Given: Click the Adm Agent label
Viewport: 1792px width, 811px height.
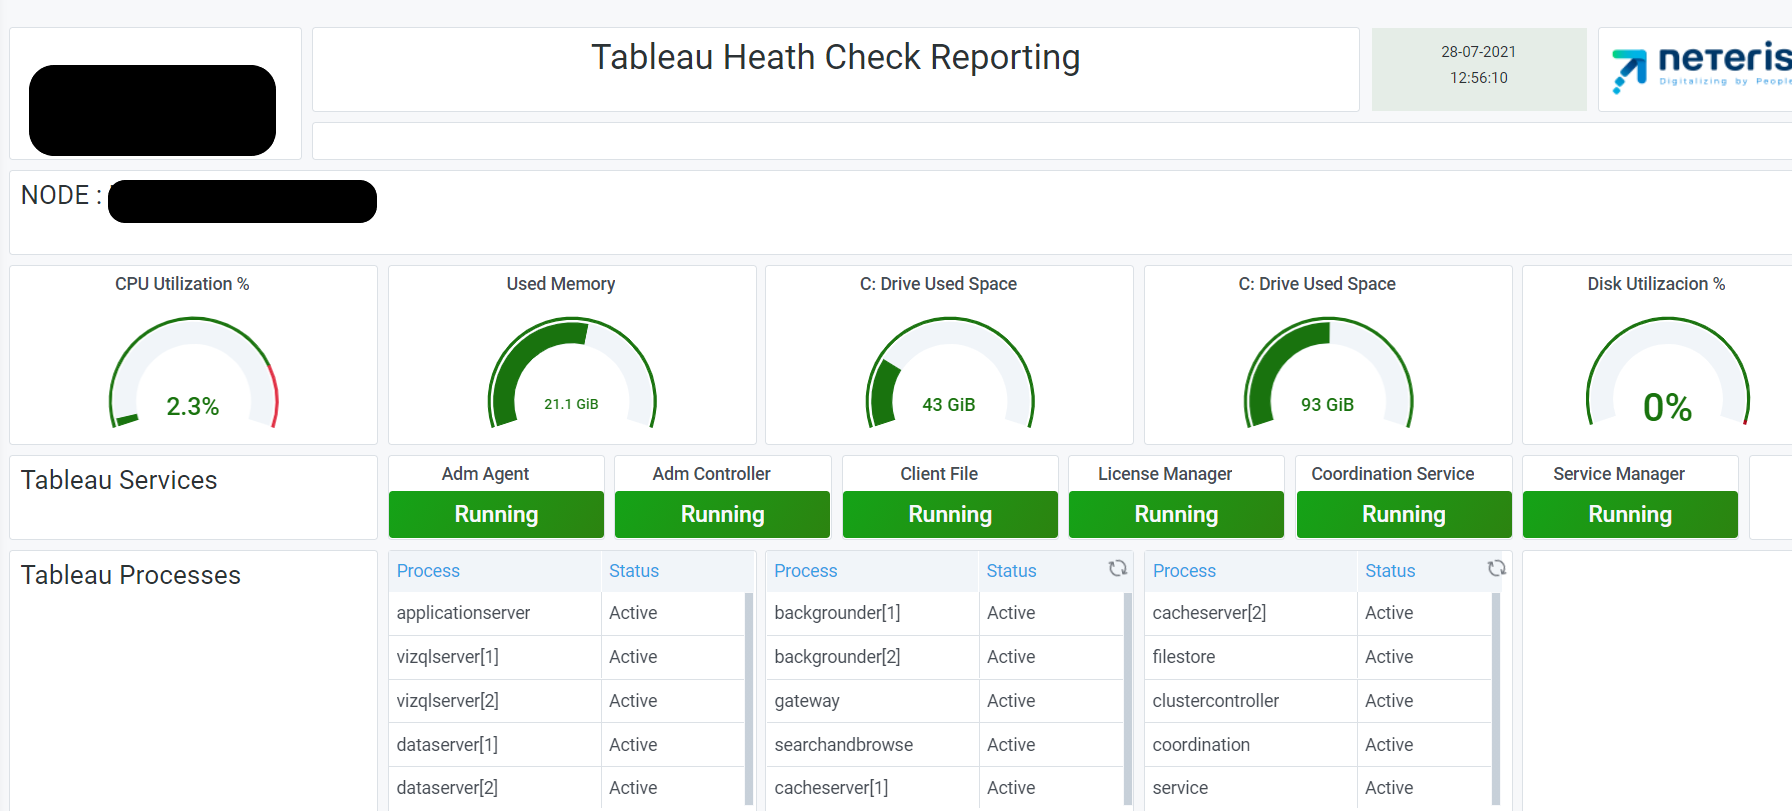Looking at the screenshot, I should pos(485,474).
